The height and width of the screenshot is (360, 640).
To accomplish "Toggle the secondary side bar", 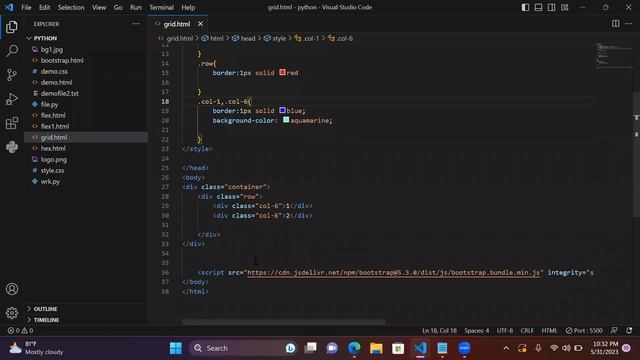I will click(551, 7).
